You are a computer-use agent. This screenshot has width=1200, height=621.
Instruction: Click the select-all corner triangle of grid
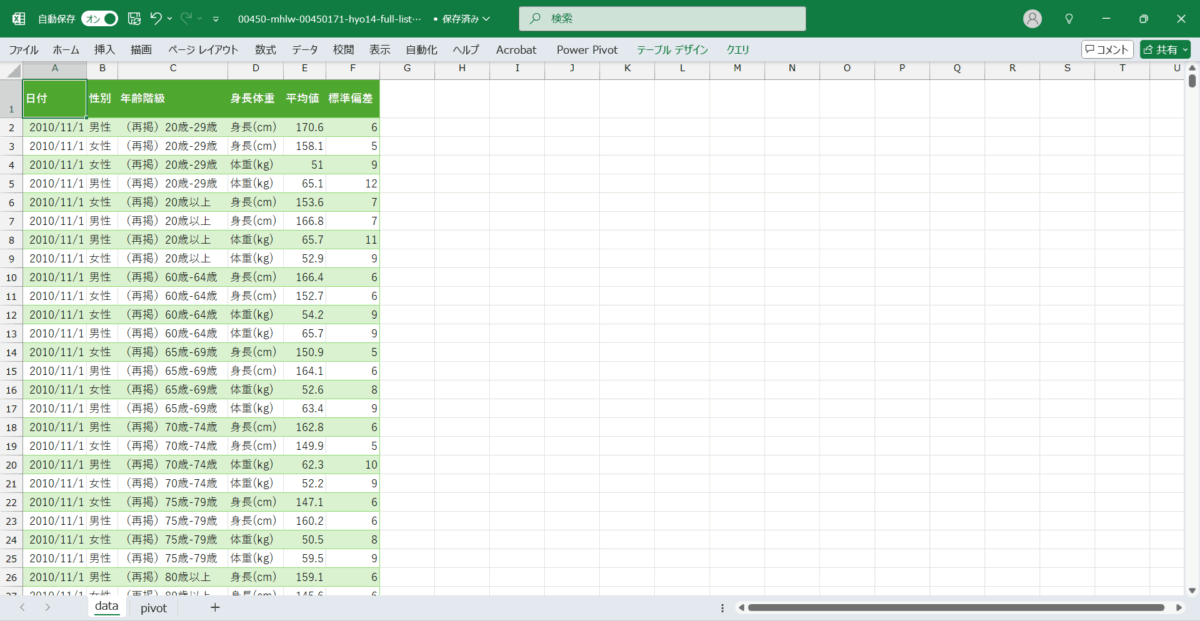(11, 69)
